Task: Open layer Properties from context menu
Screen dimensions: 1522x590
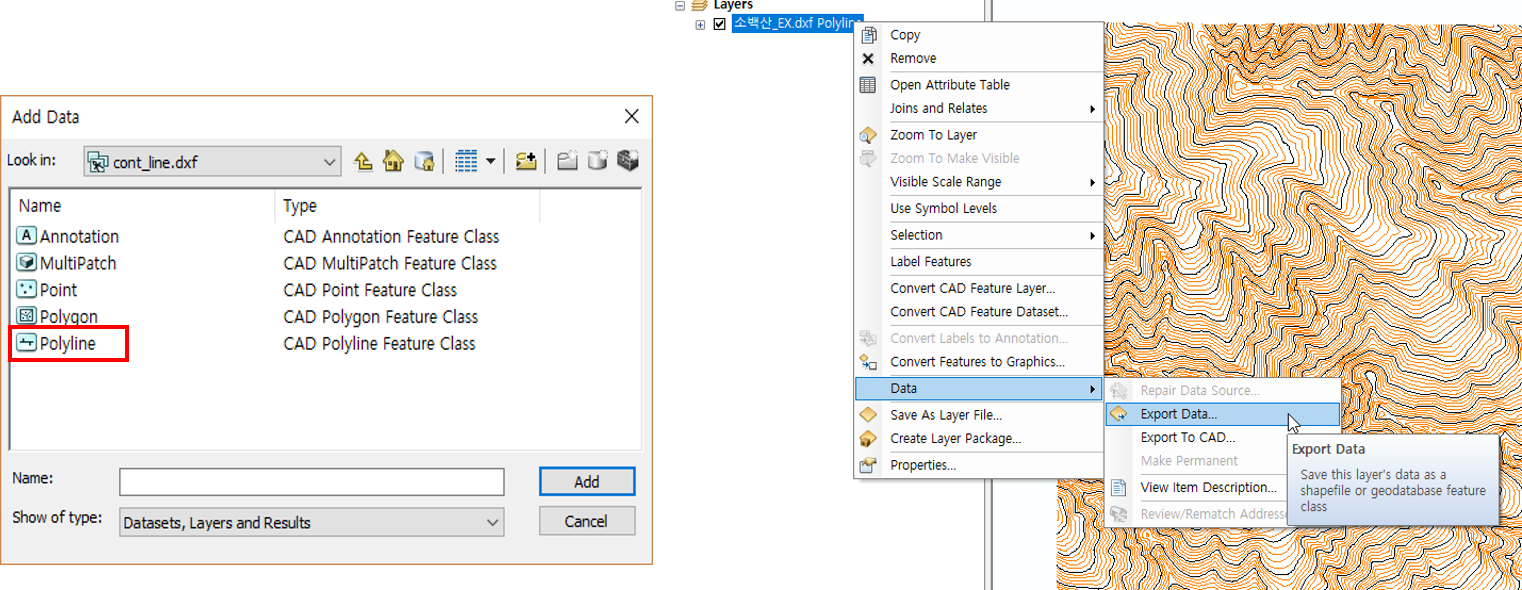Action: pyautogui.click(x=978, y=465)
